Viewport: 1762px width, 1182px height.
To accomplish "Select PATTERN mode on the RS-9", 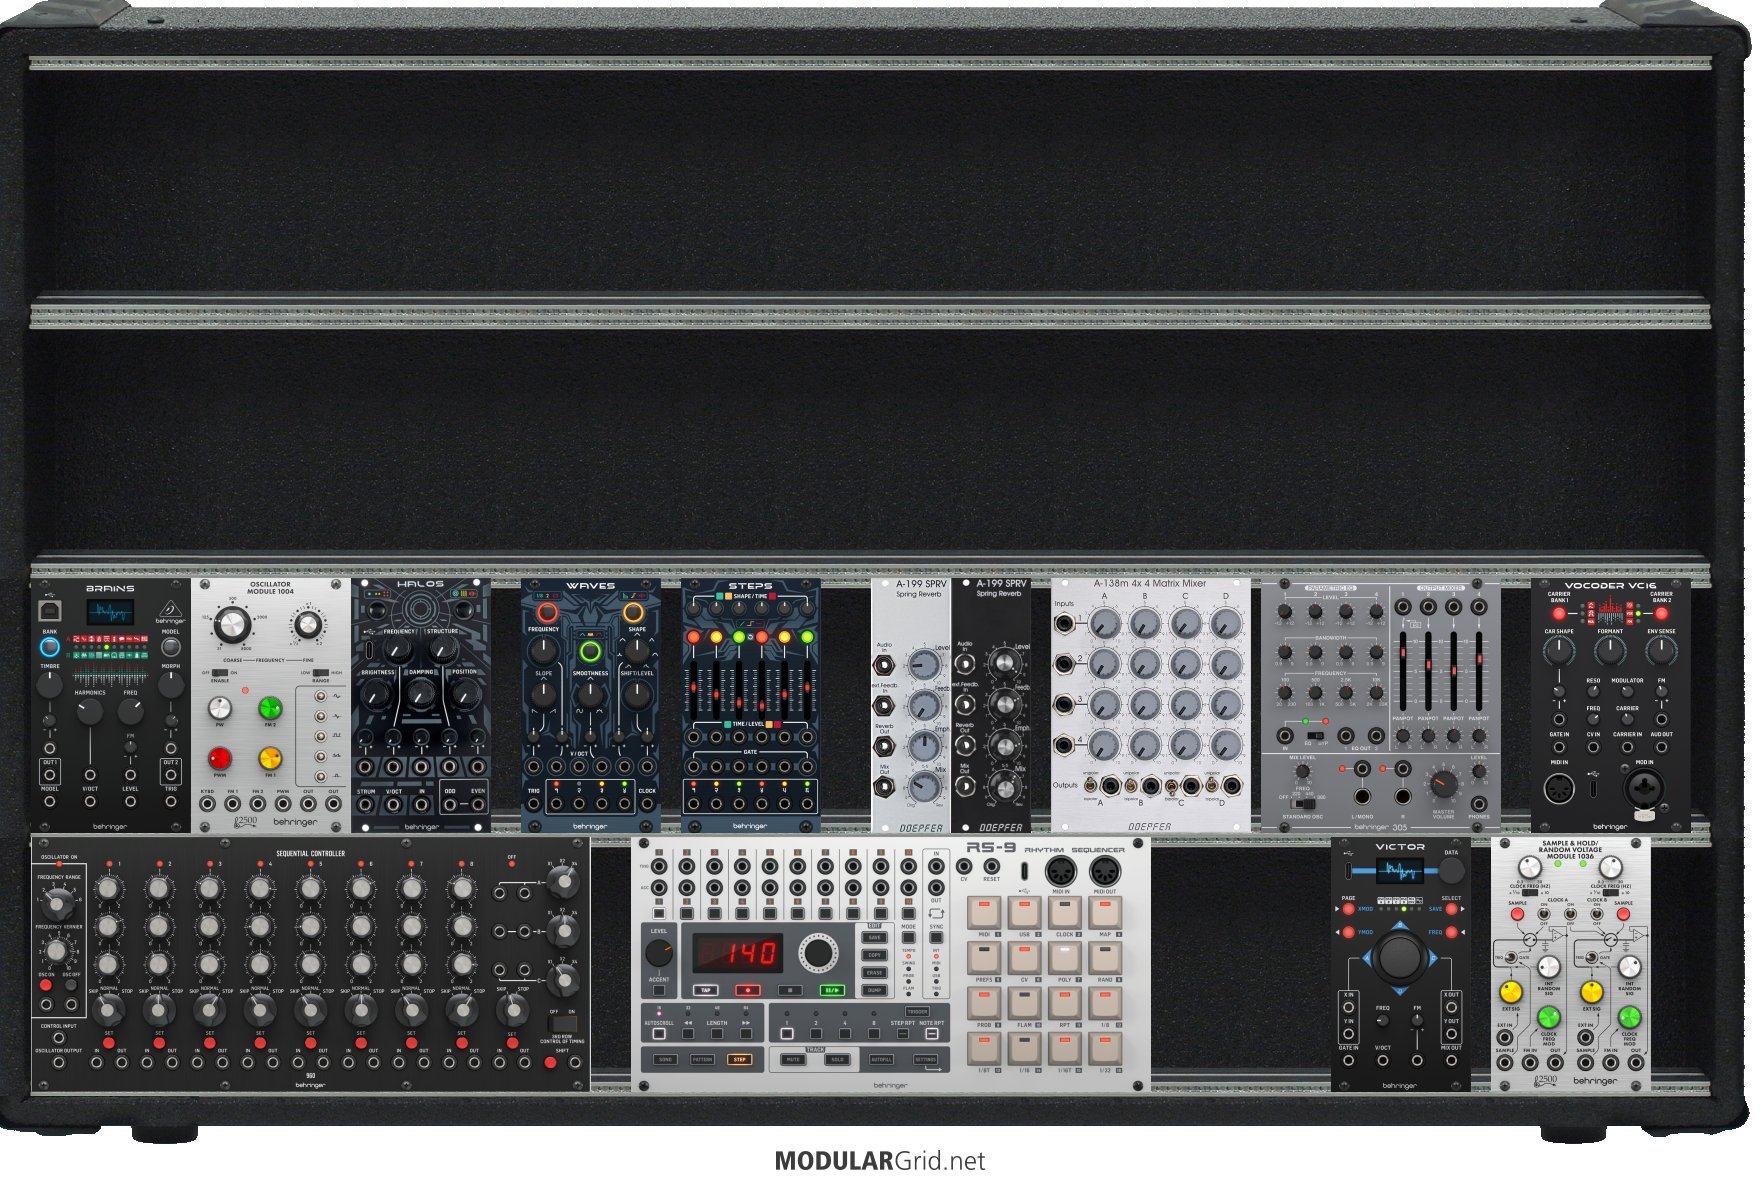I will (x=702, y=1059).
